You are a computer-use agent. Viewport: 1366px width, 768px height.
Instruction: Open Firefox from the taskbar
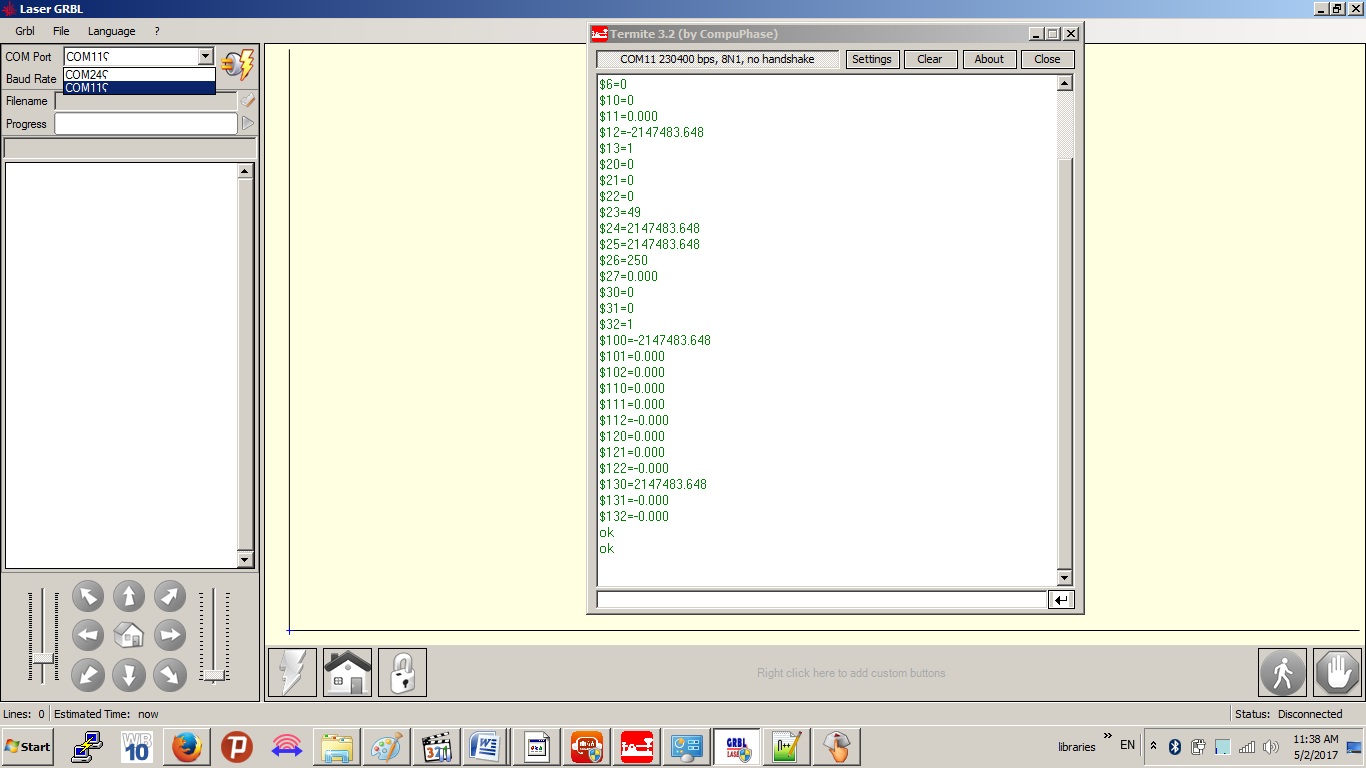(x=187, y=746)
